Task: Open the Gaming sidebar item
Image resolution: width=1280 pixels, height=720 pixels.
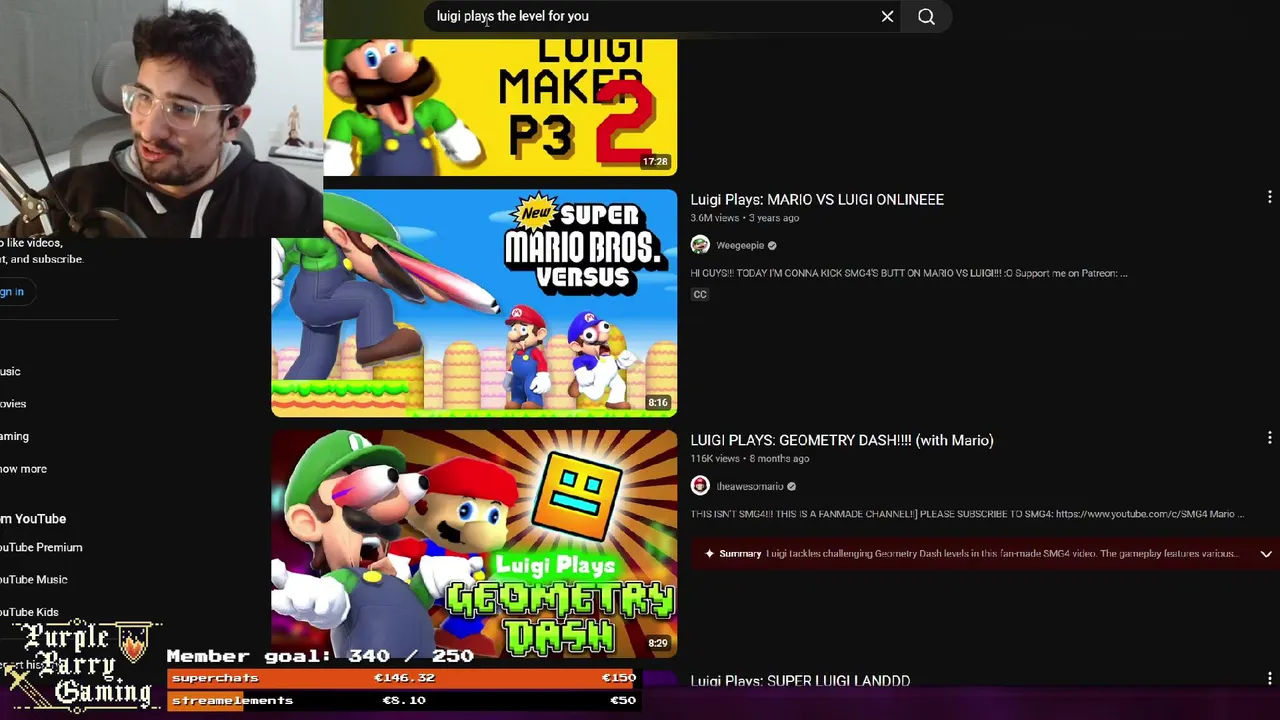Action: tap(14, 436)
